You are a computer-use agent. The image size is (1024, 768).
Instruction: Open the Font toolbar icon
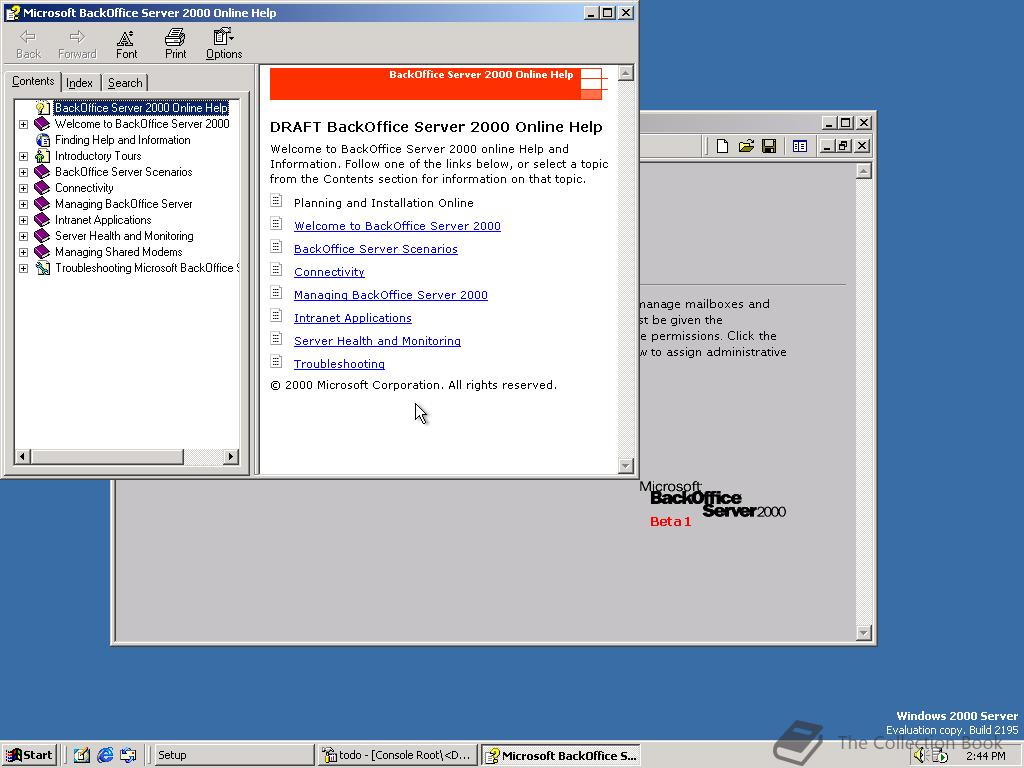[126, 38]
